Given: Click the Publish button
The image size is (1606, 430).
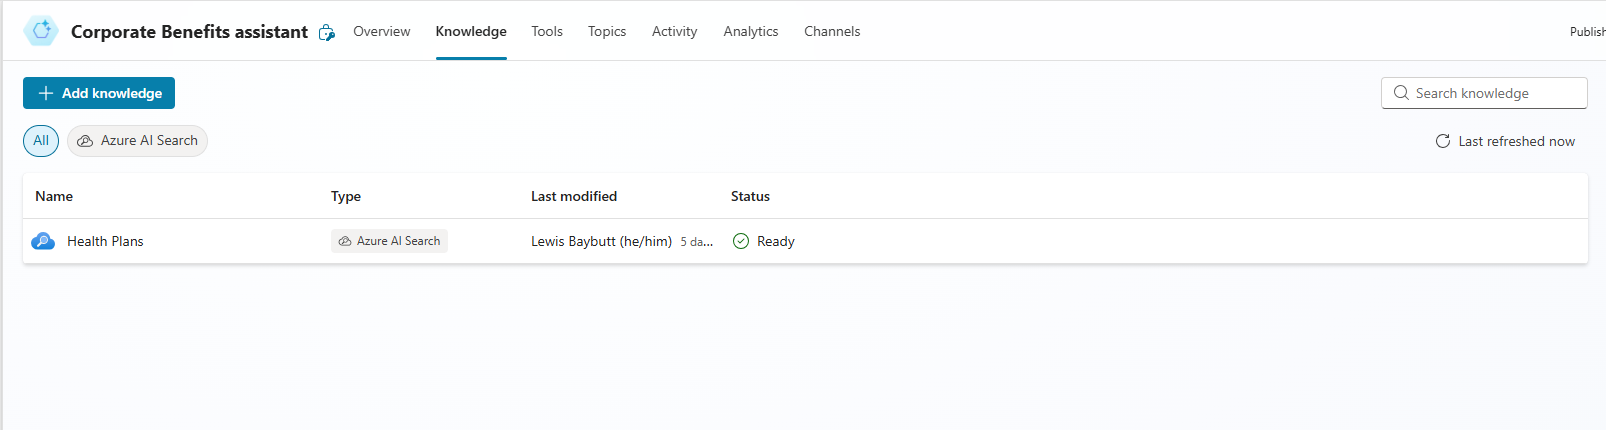Looking at the screenshot, I should (1587, 32).
